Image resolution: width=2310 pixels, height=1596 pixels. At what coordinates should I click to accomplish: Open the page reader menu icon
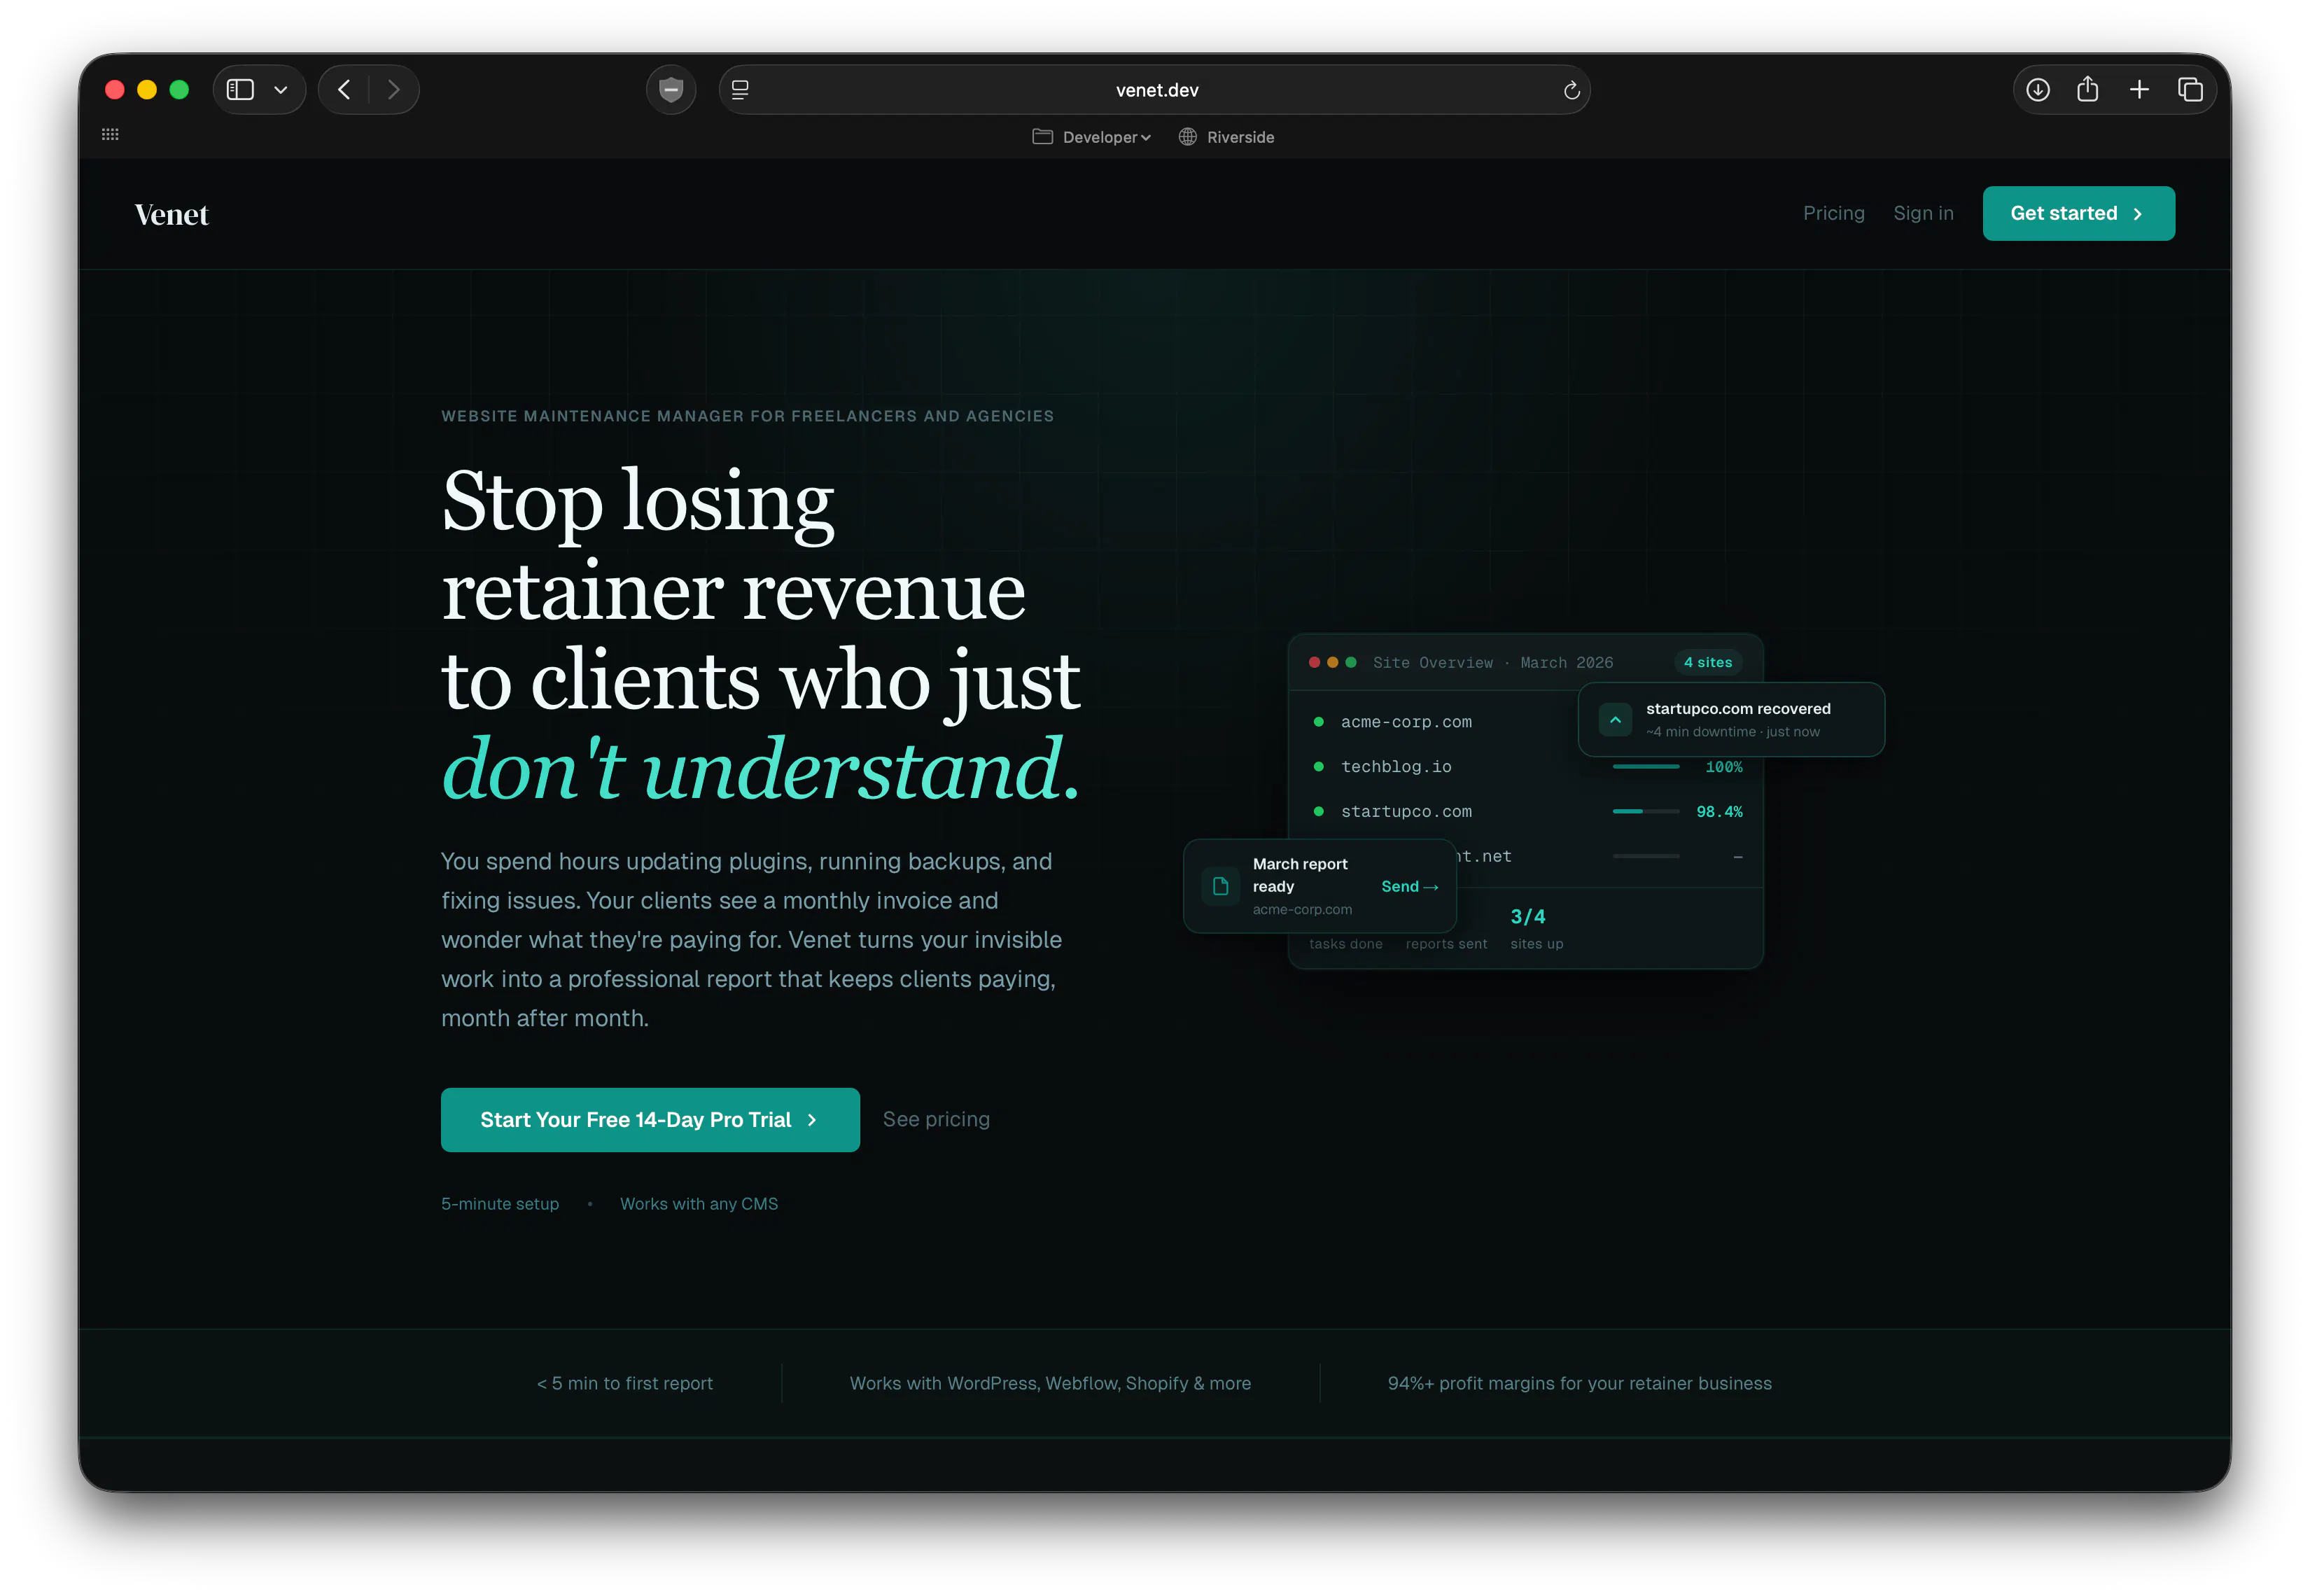tap(740, 90)
